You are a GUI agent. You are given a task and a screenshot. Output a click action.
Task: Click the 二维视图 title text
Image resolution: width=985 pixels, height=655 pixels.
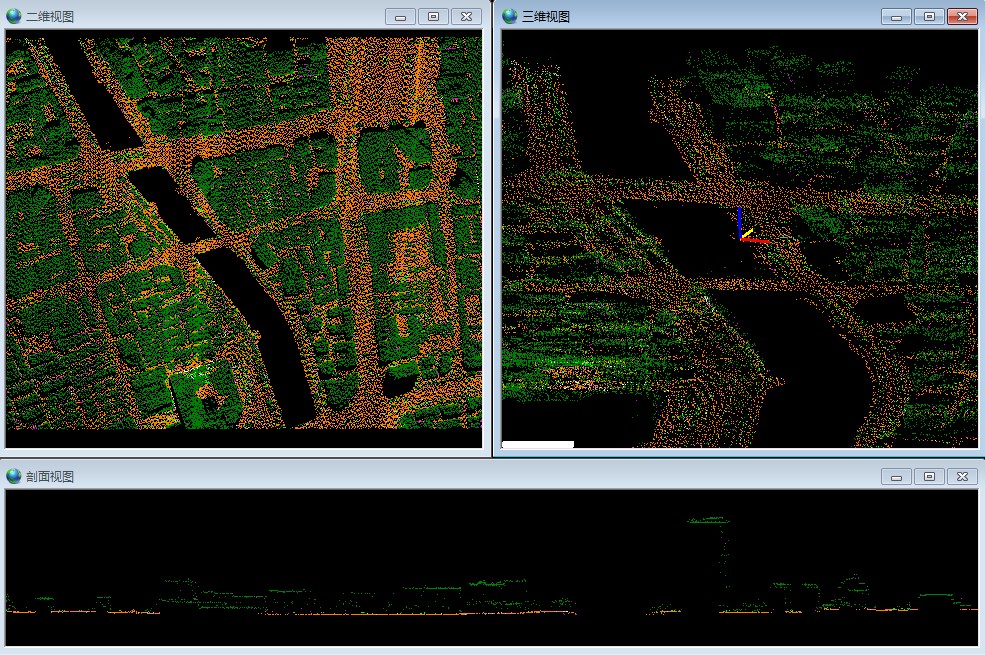tap(50, 17)
